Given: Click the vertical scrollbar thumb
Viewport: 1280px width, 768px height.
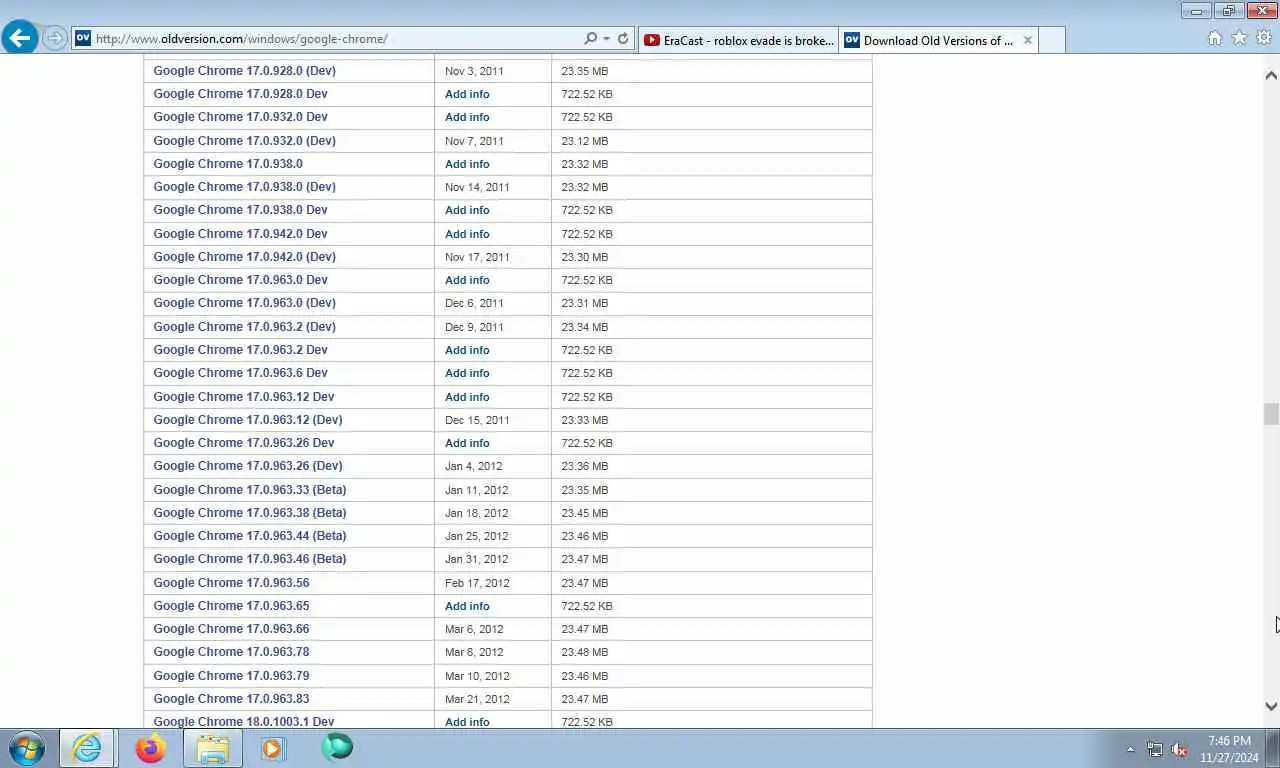Looking at the screenshot, I should coord(1271,414).
